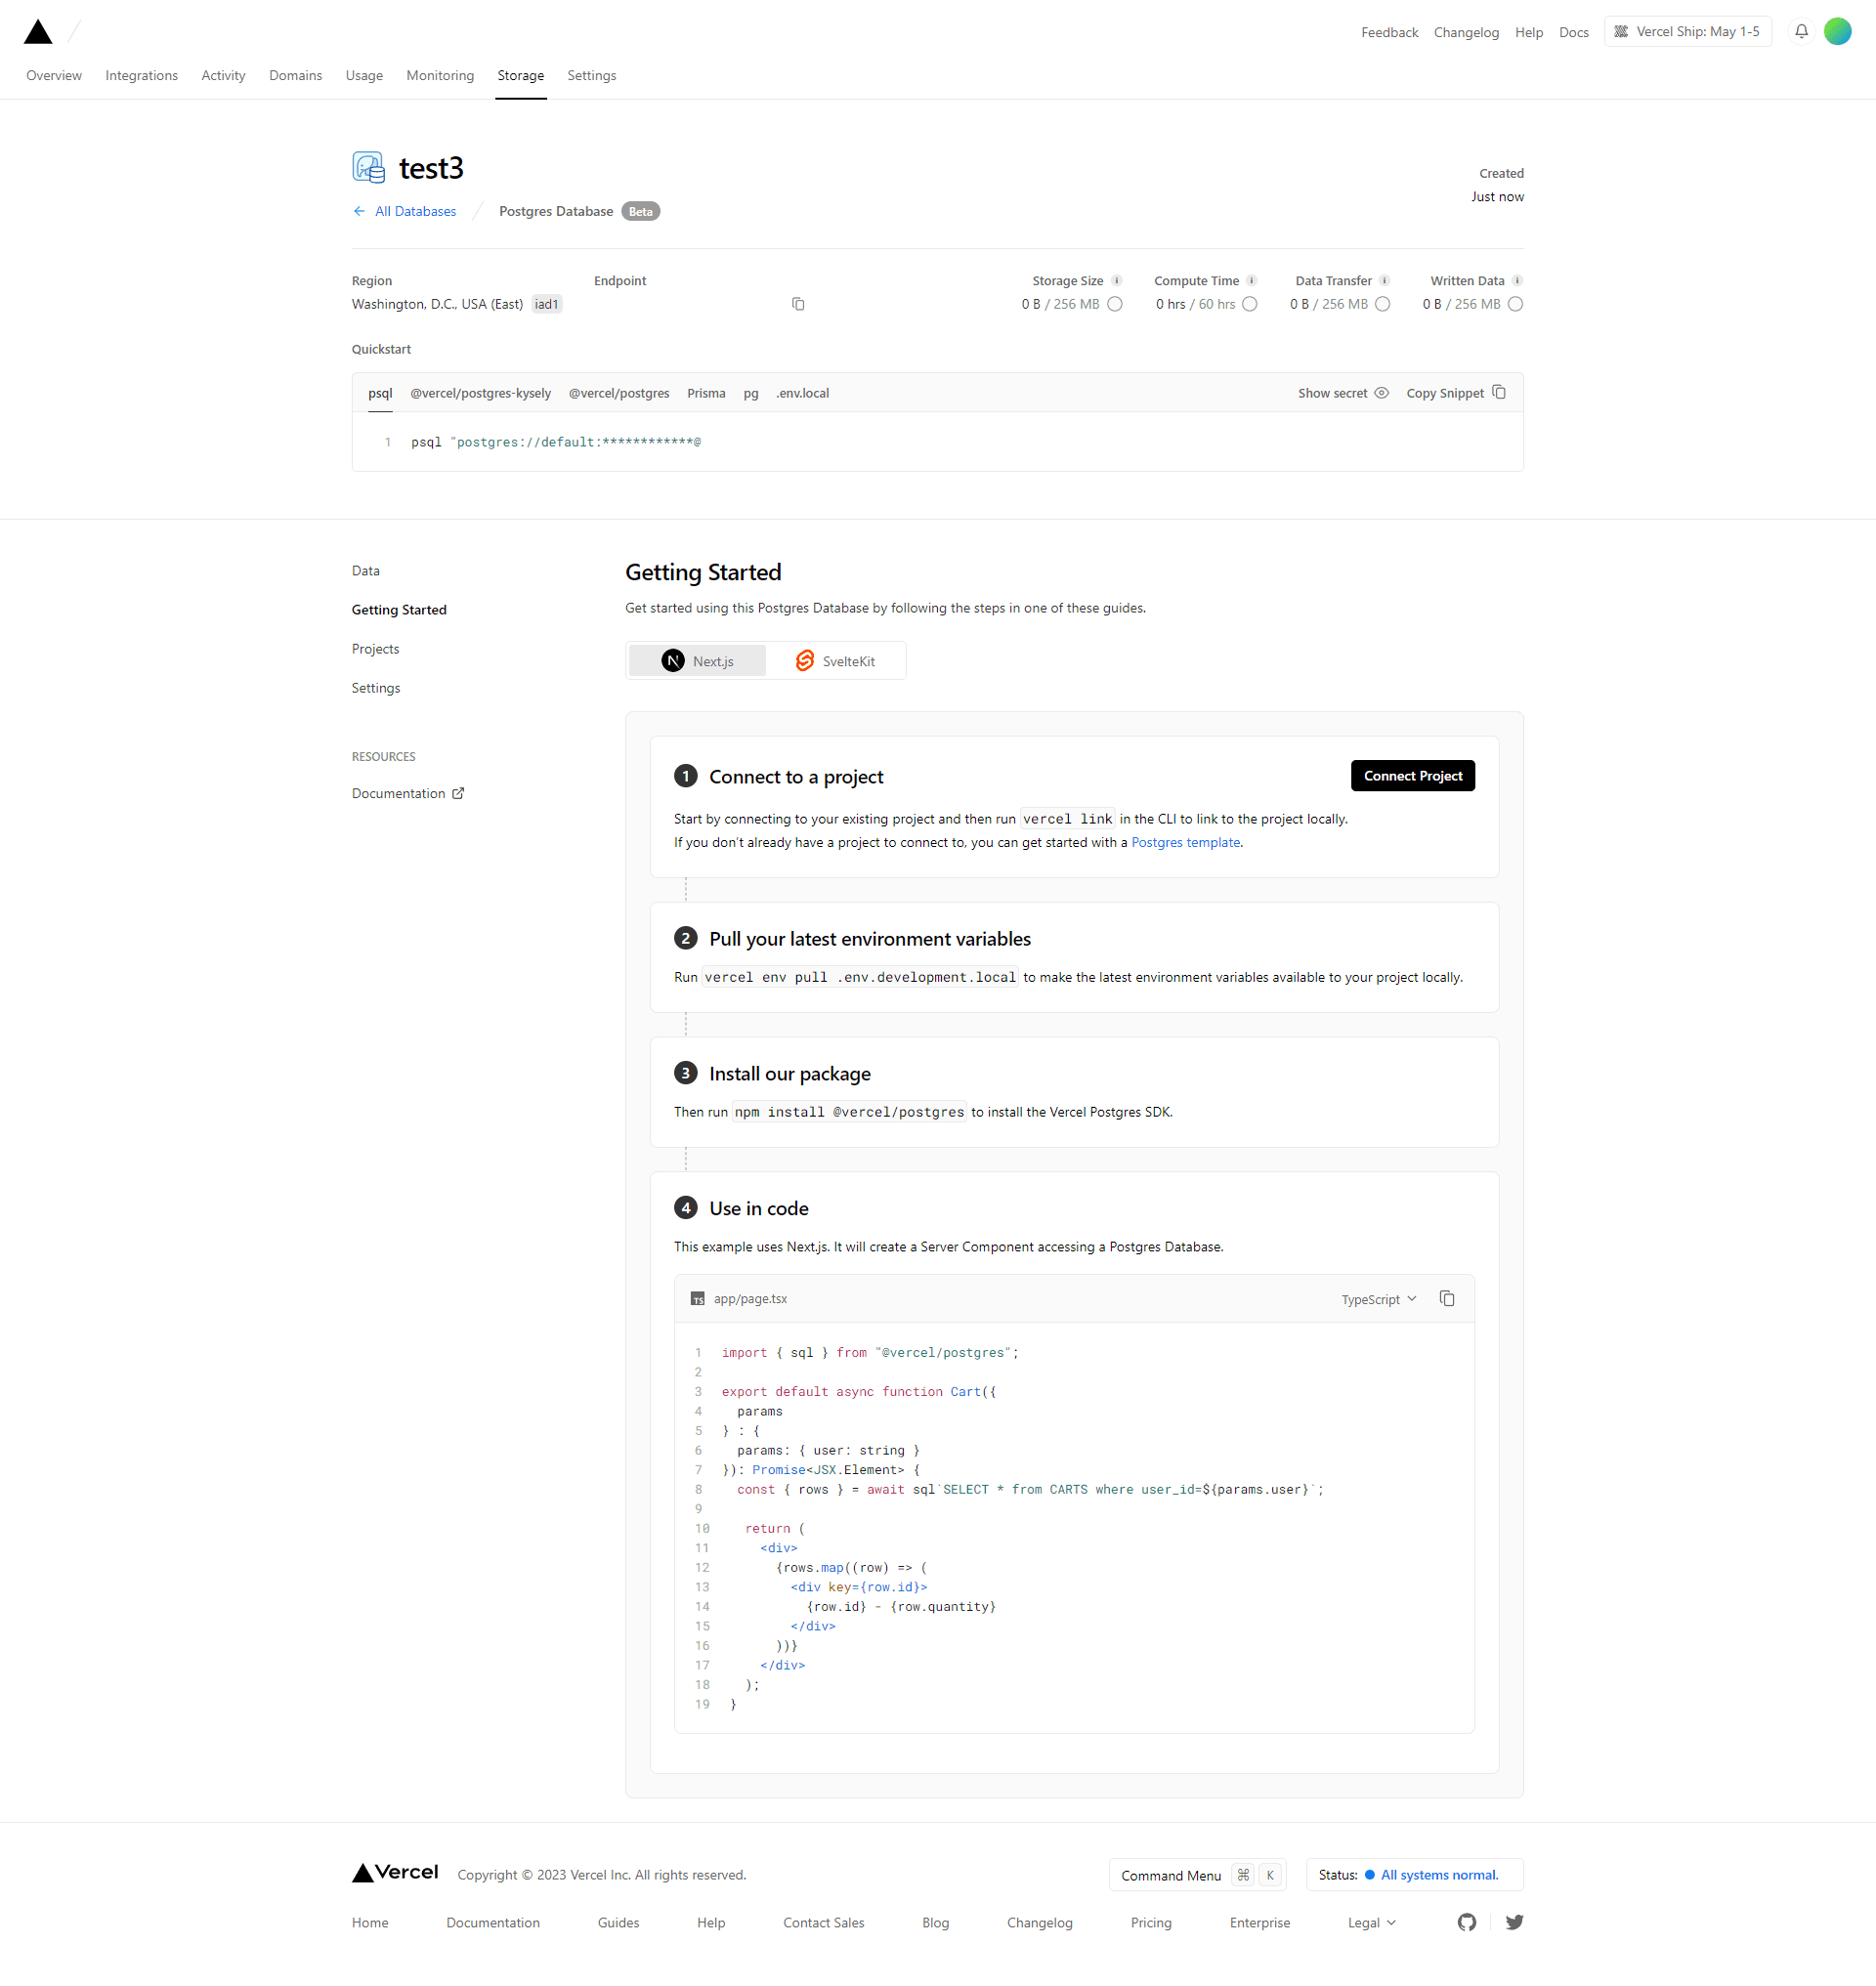Go back to All Databases

coord(405,211)
